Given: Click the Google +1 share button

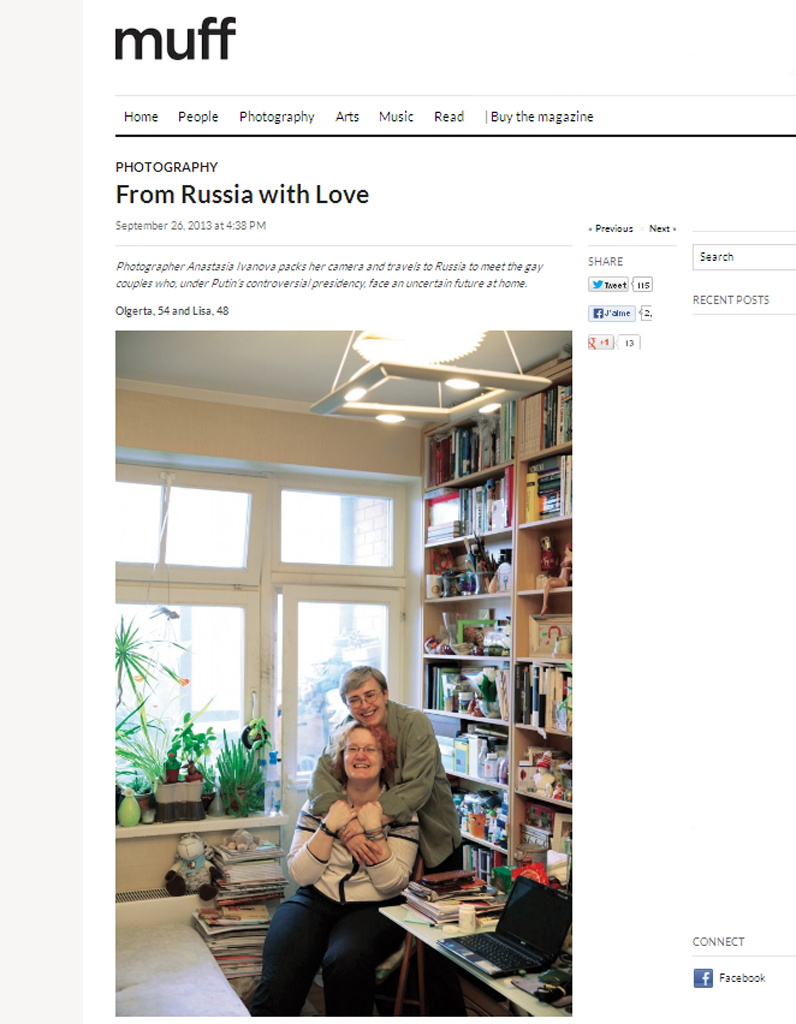Looking at the screenshot, I should (601, 342).
